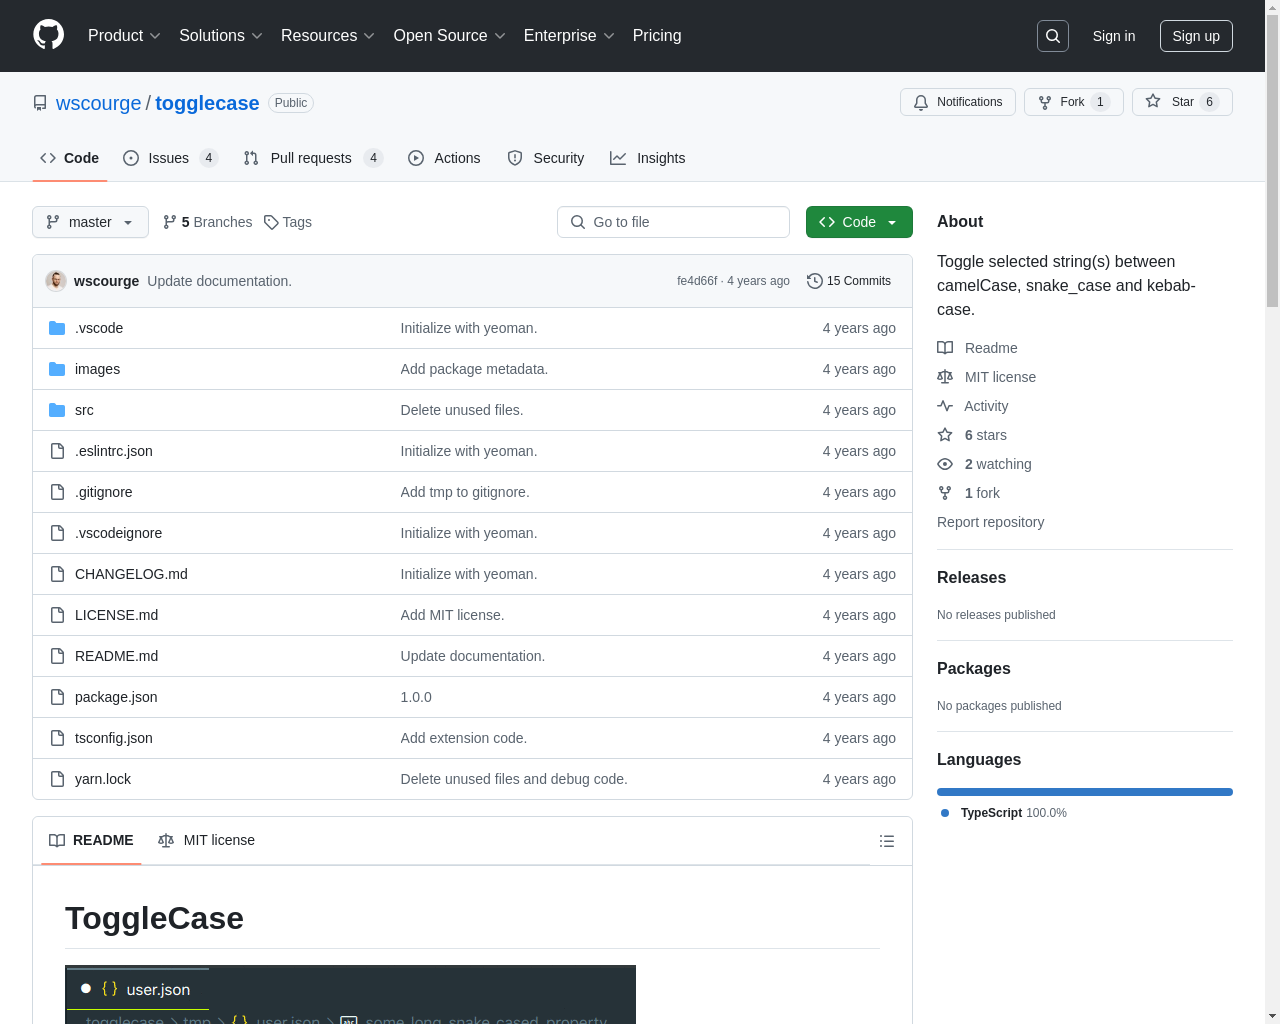This screenshot has height=1024, width=1280.
Task: Click the file icon beside CHANGELOG.md
Action: pos(57,574)
